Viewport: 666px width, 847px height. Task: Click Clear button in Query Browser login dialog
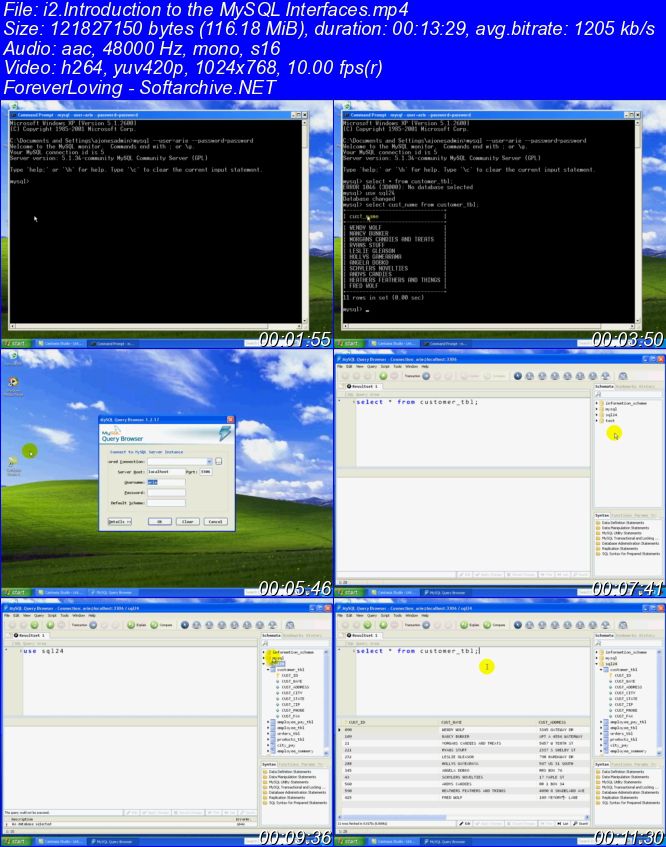(187, 521)
